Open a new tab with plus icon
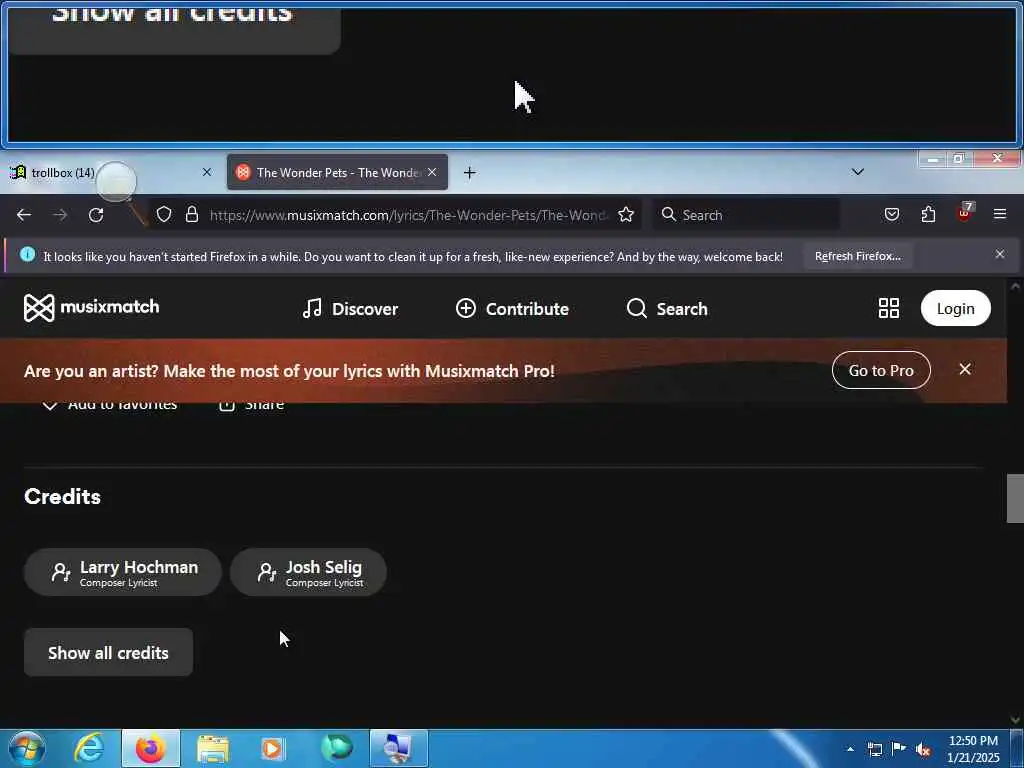Image resolution: width=1024 pixels, height=768 pixels. [470, 172]
